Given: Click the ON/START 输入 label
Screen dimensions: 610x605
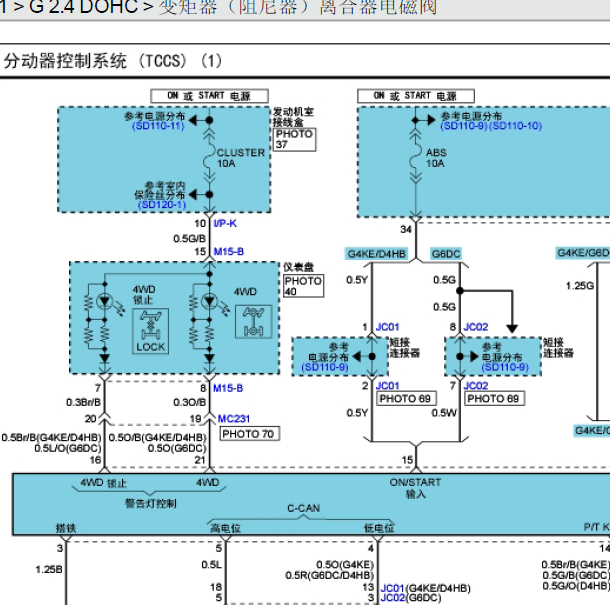Looking at the screenshot, I should point(415,488).
